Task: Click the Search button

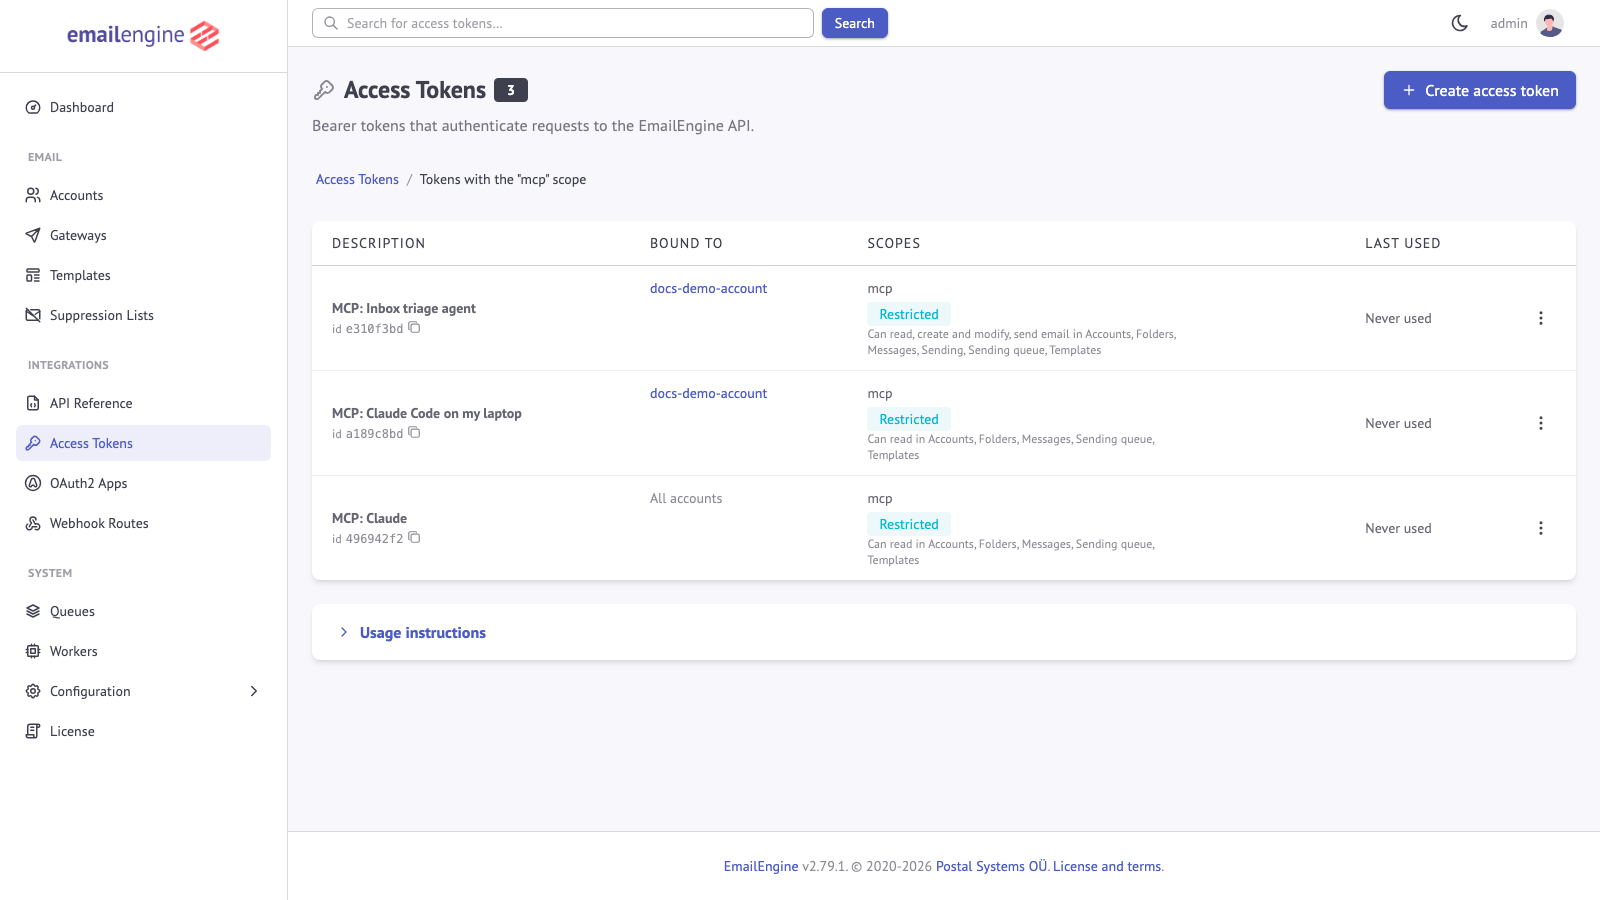Action: coord(855,23)
